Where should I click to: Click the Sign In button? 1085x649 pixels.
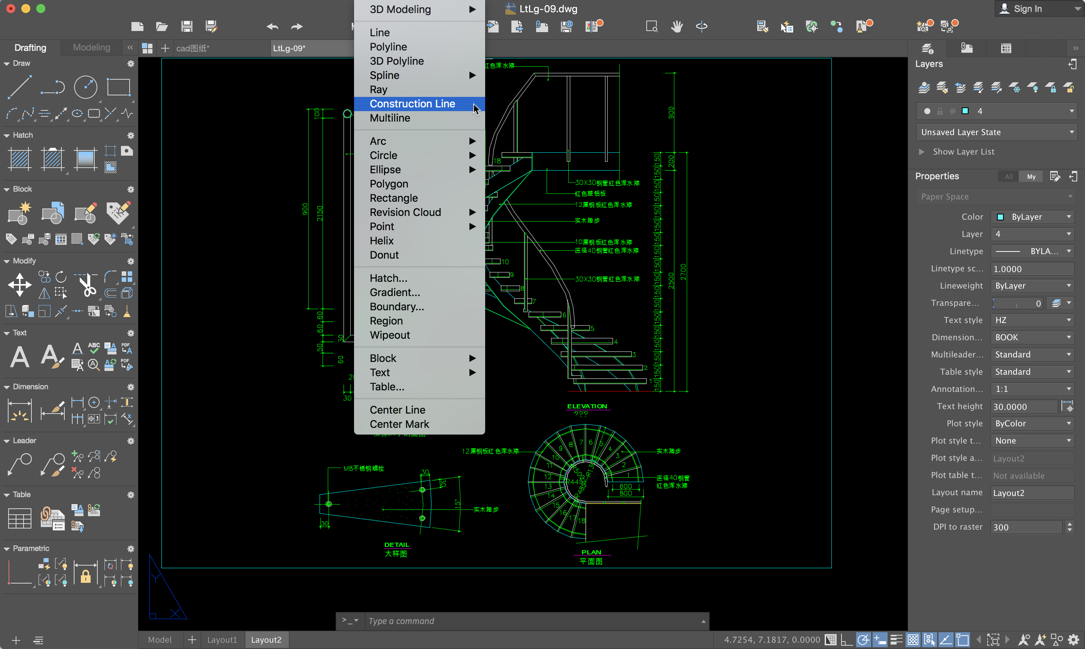point(1030,10)
